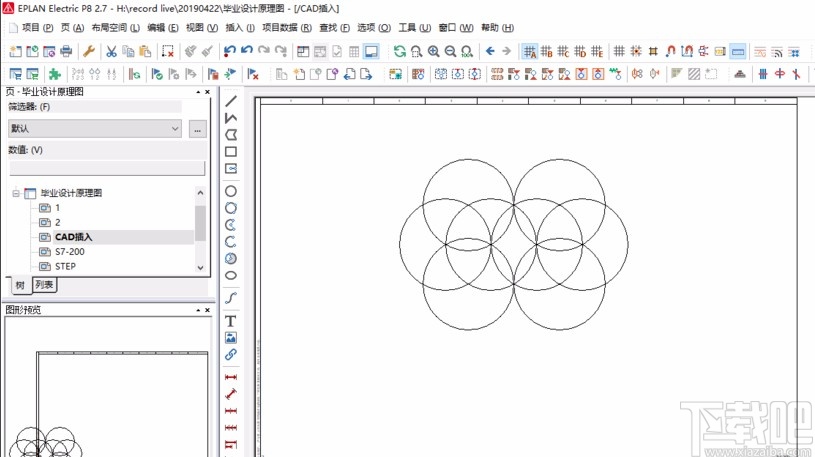Open the 筛选器 filter dropdown
The height and width of the screenshot is (457, 815).
pos(95,128)
